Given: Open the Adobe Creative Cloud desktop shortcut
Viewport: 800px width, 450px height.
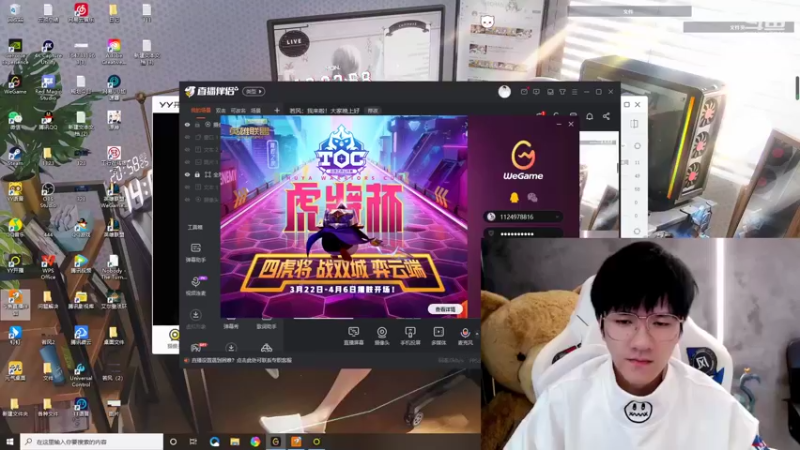Looking at the screenshot, I should click(114, 52).
